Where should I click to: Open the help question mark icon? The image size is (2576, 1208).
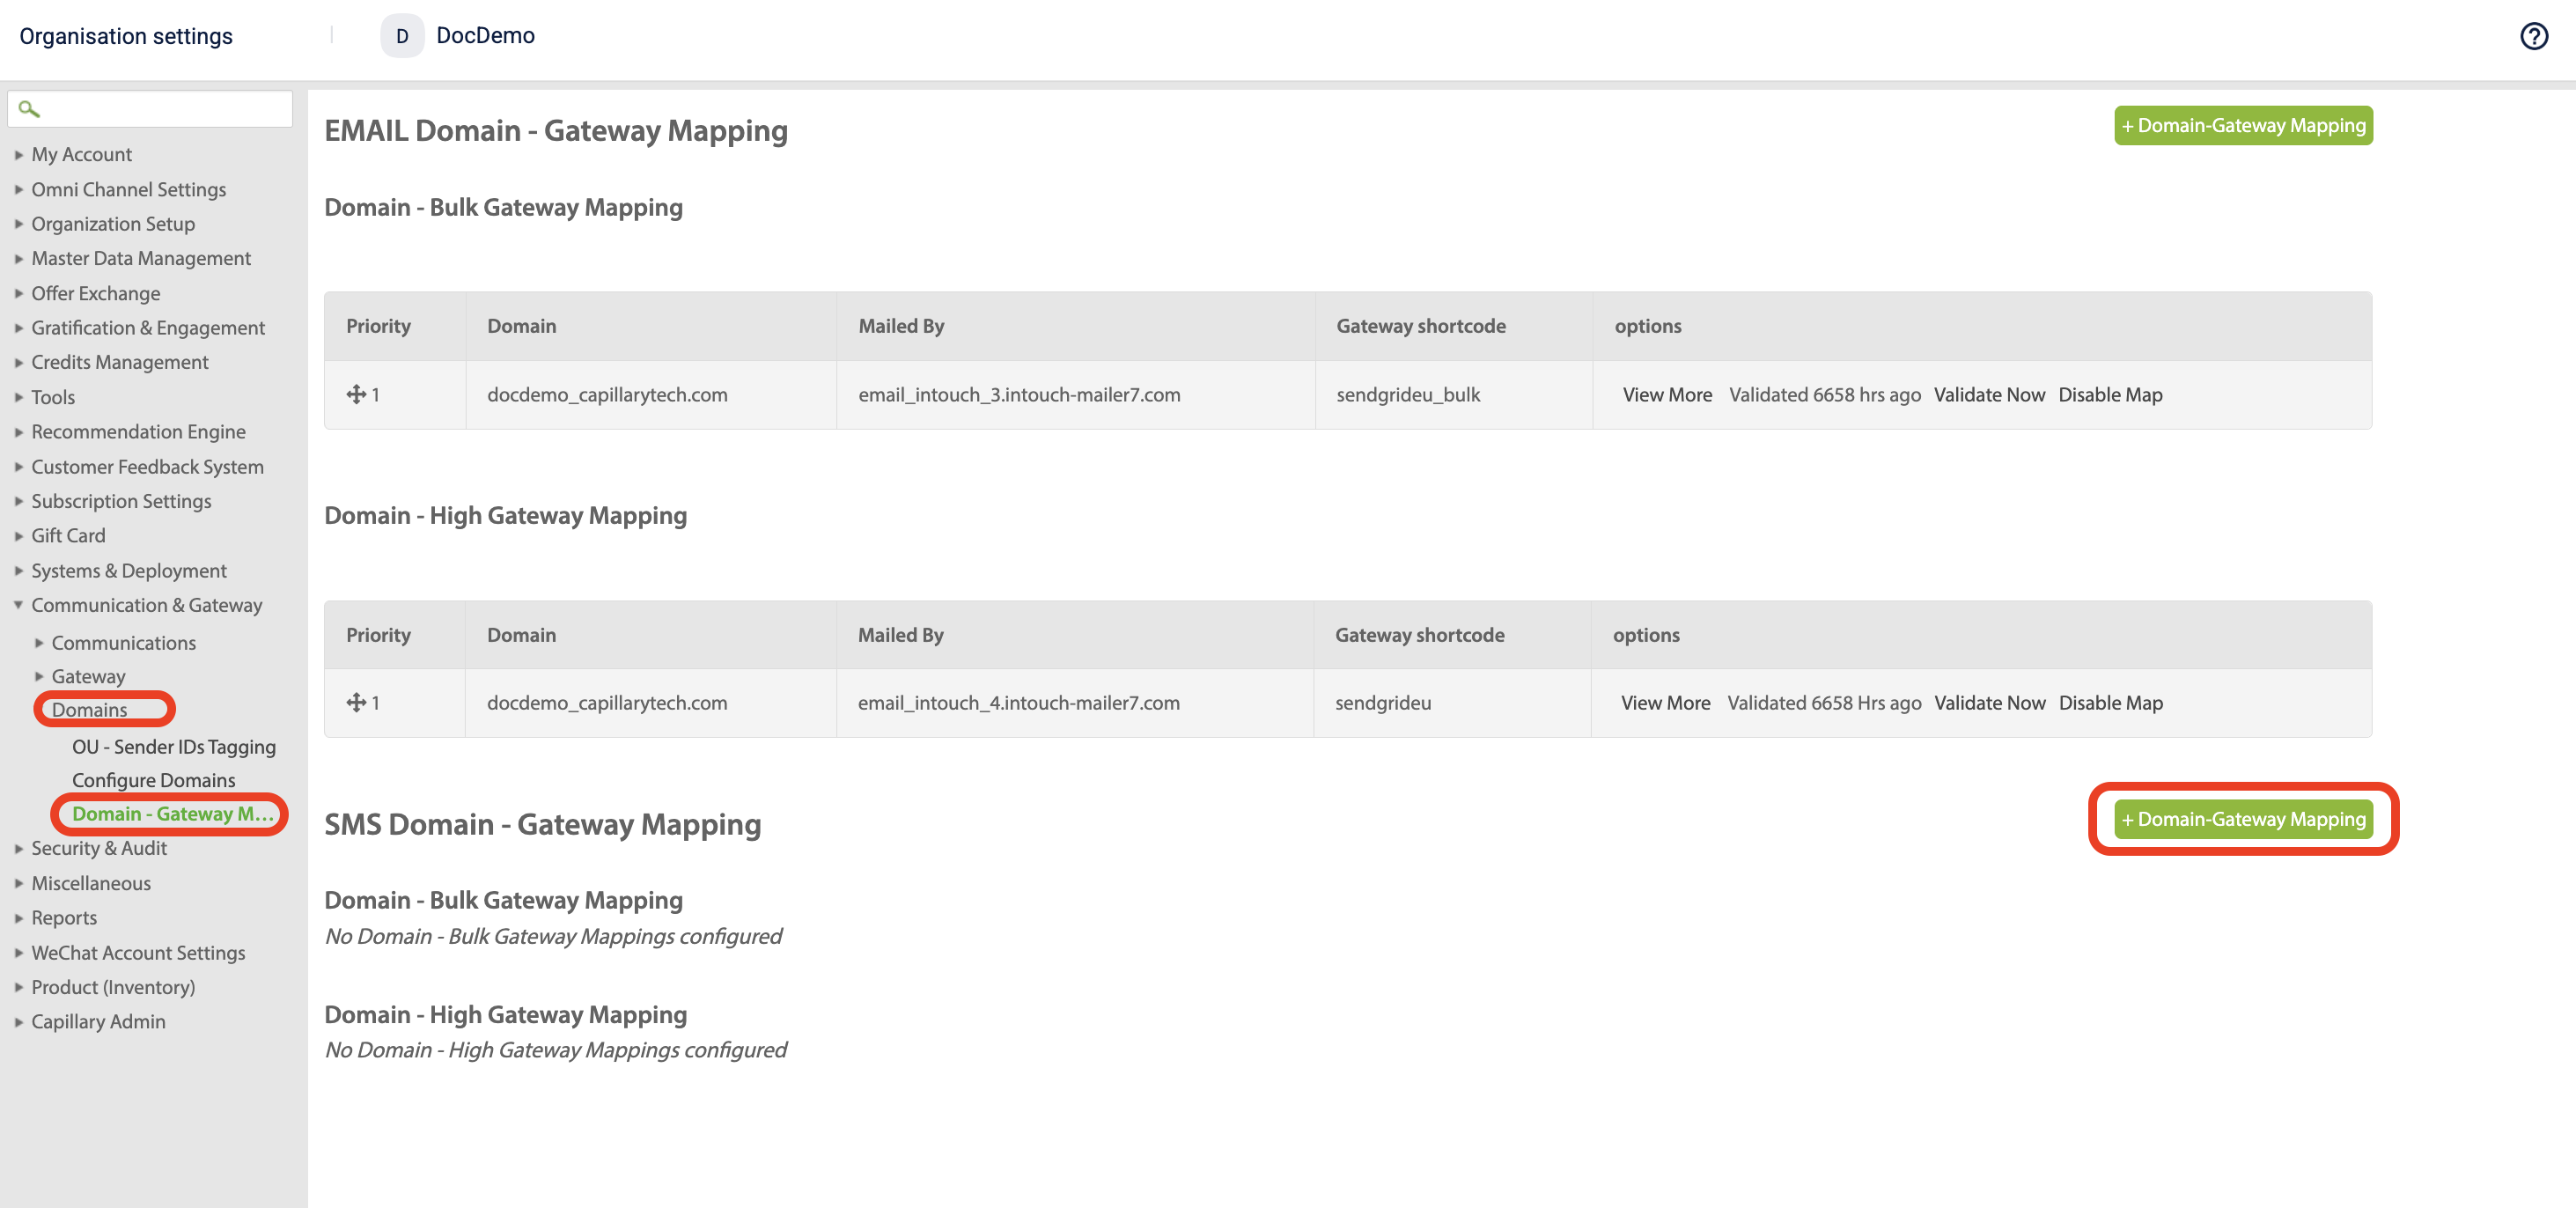tap(2533, 37)
